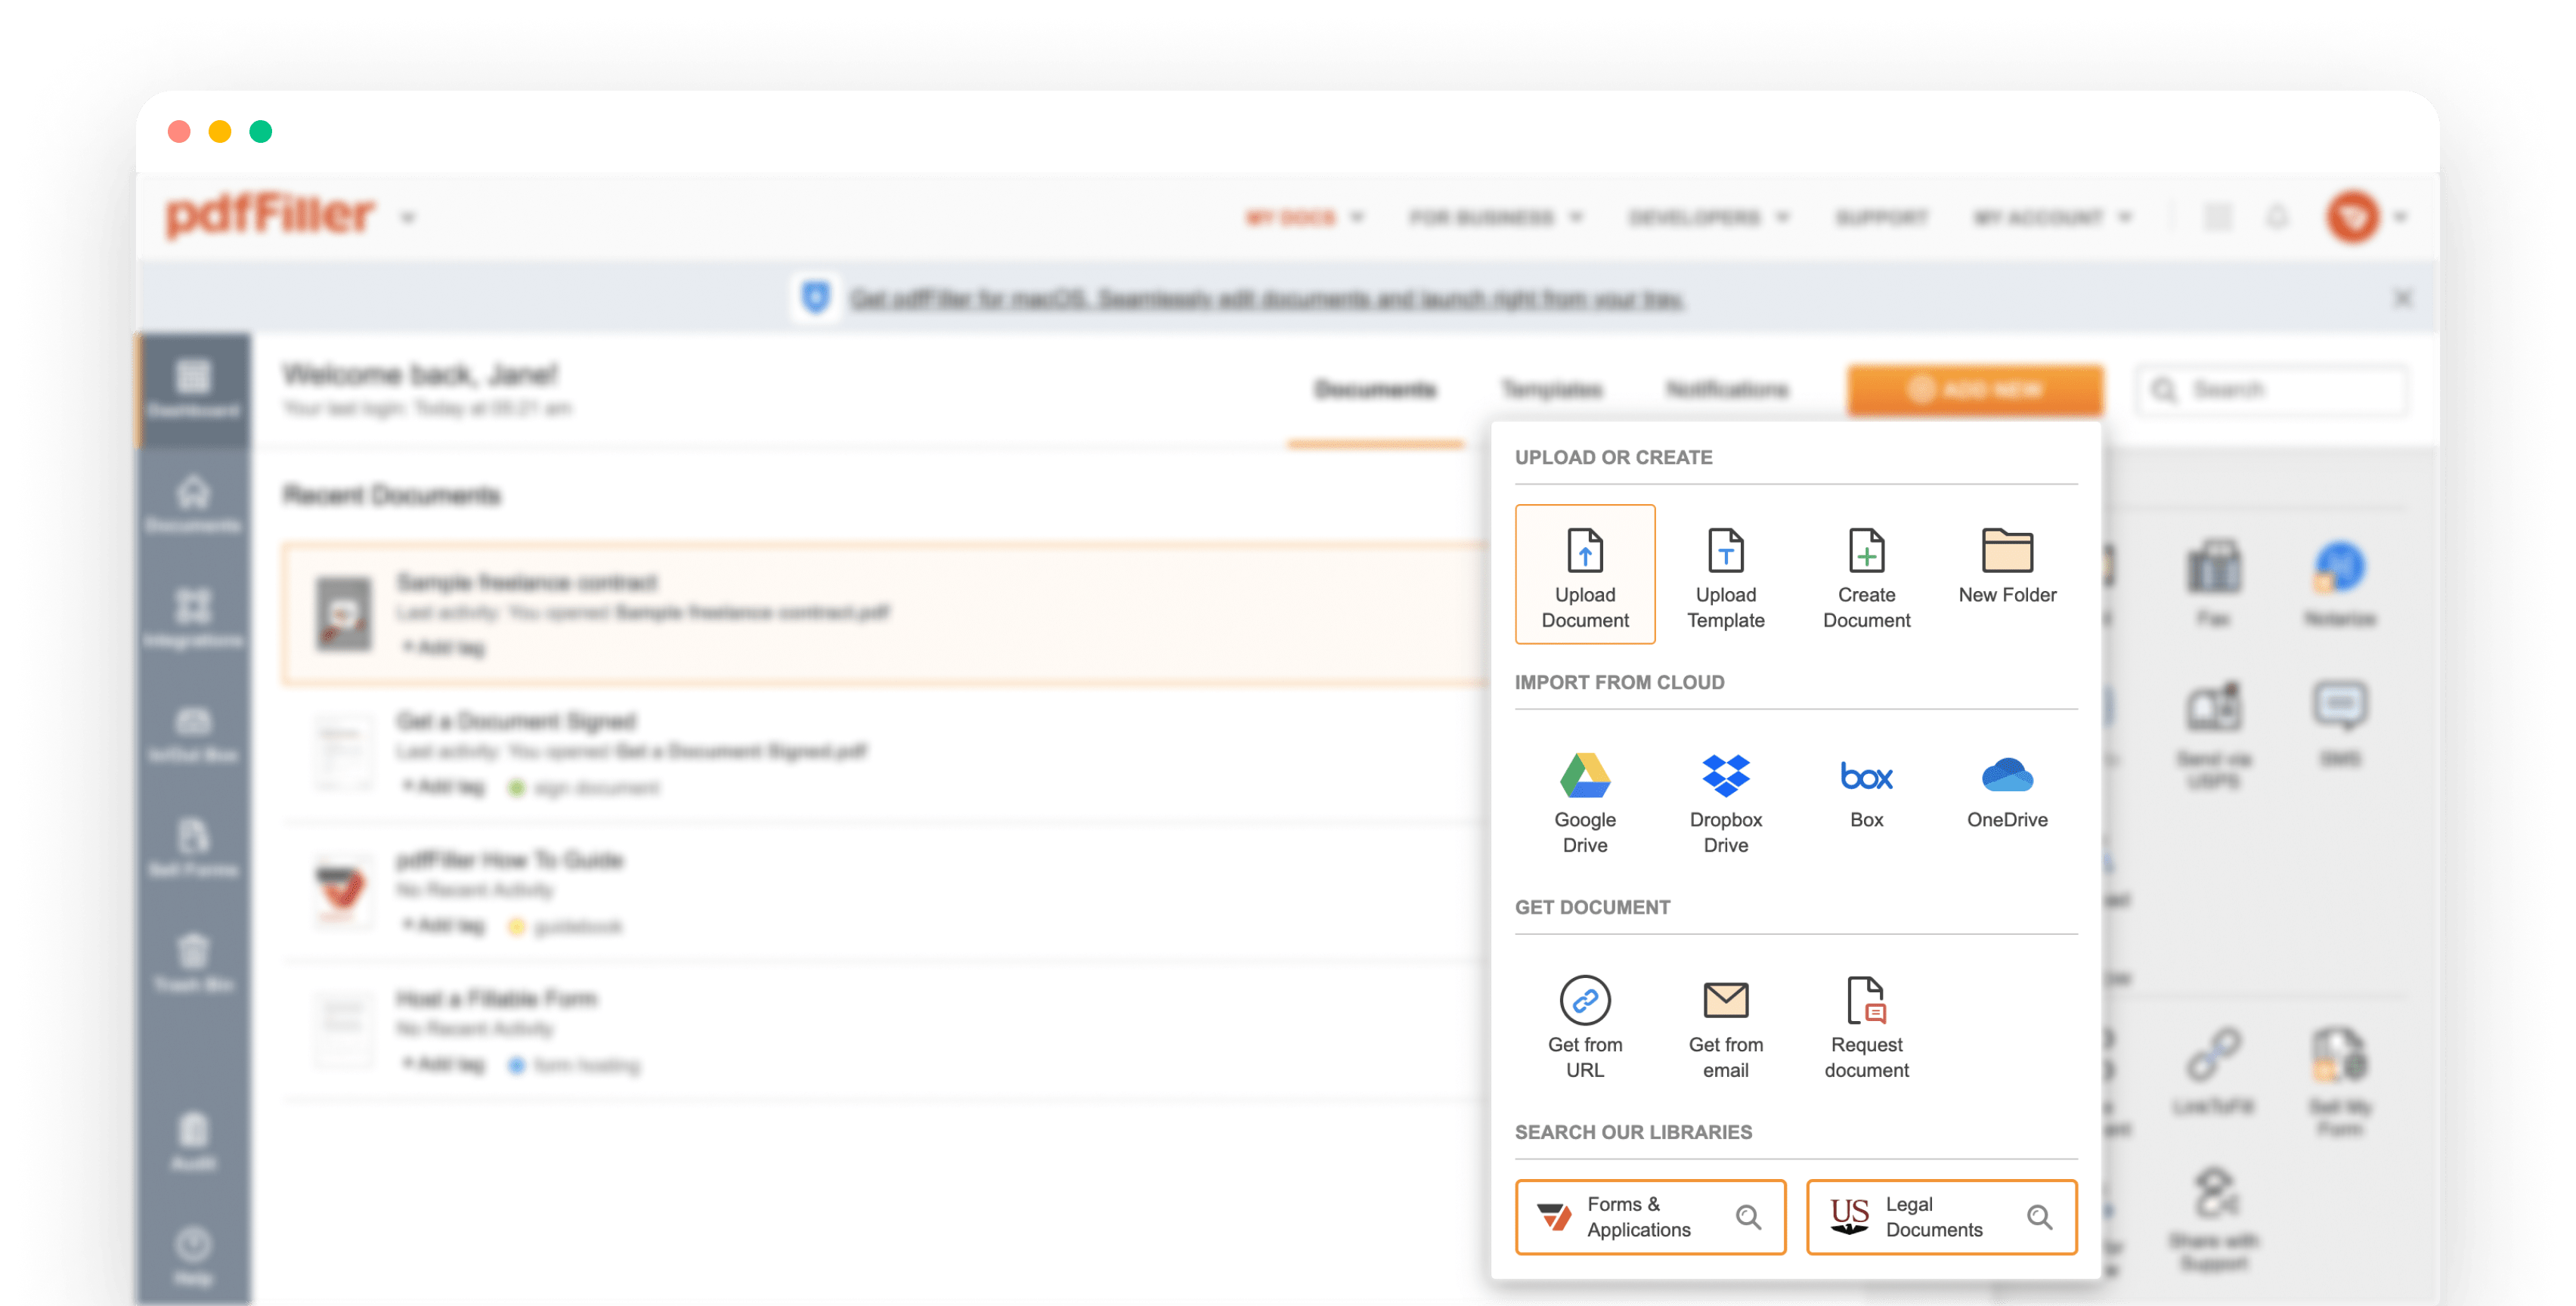
Task: Click the Upload Document icon
Action: (1584, 570)
